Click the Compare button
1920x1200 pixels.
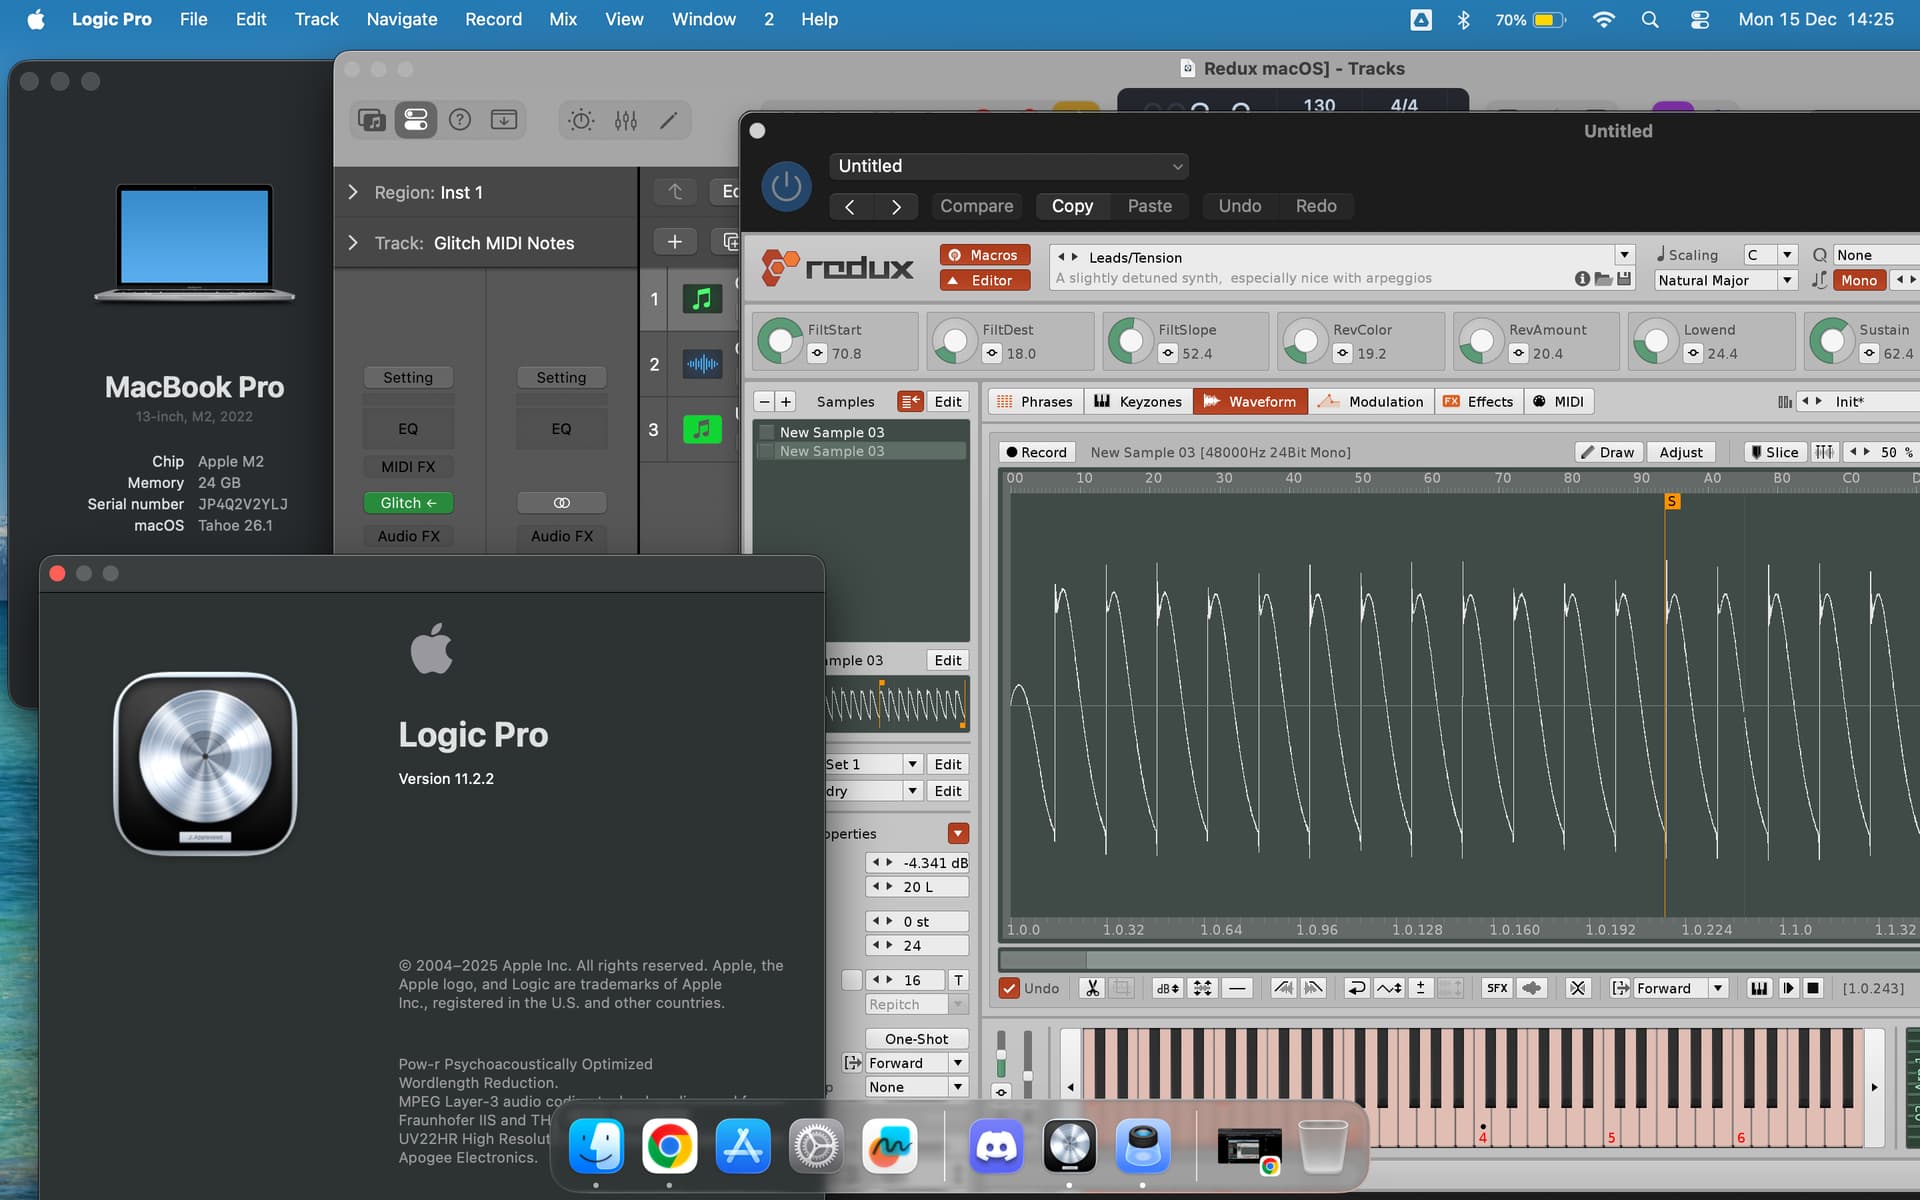976,206
